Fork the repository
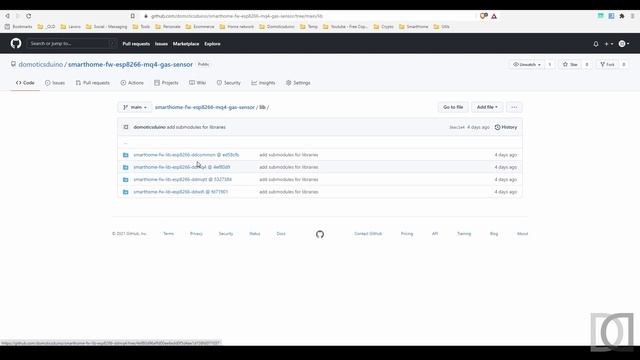Screen dimensions: 640x360 (x=607, y=64)
